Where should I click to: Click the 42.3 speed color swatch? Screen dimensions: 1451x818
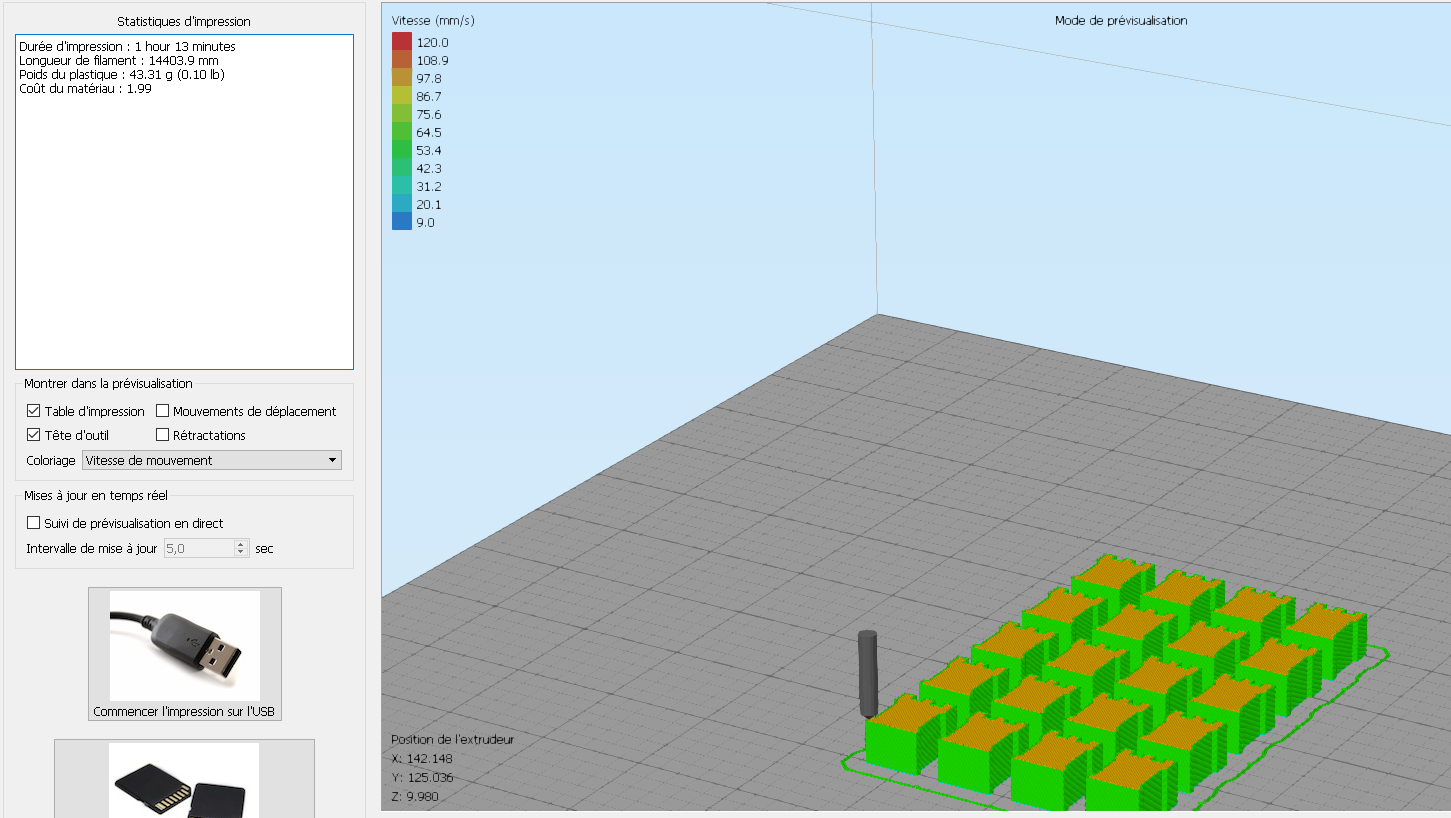[402, 168]
